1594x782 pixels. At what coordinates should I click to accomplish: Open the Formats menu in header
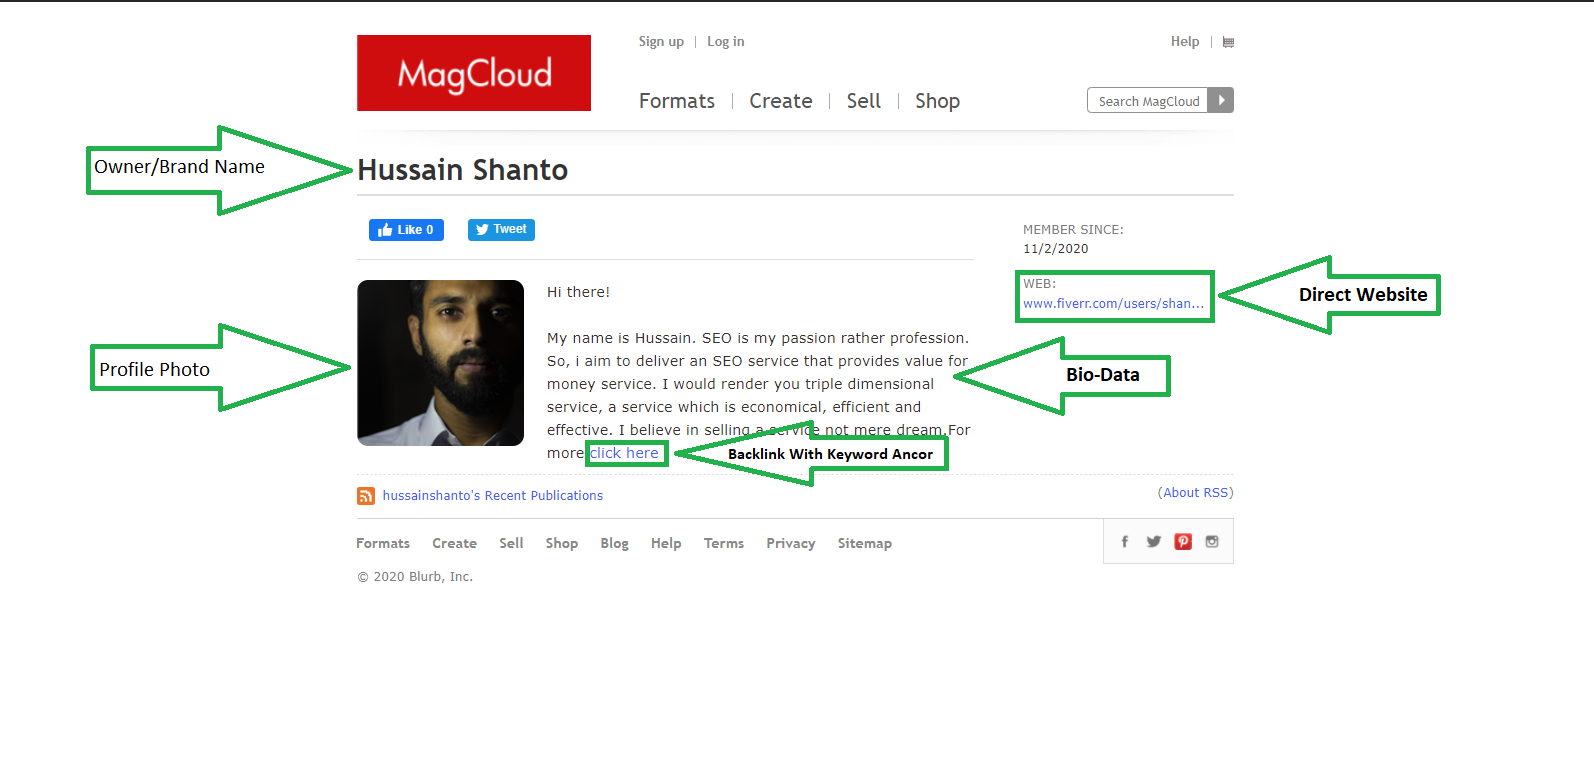click(677, 101)
